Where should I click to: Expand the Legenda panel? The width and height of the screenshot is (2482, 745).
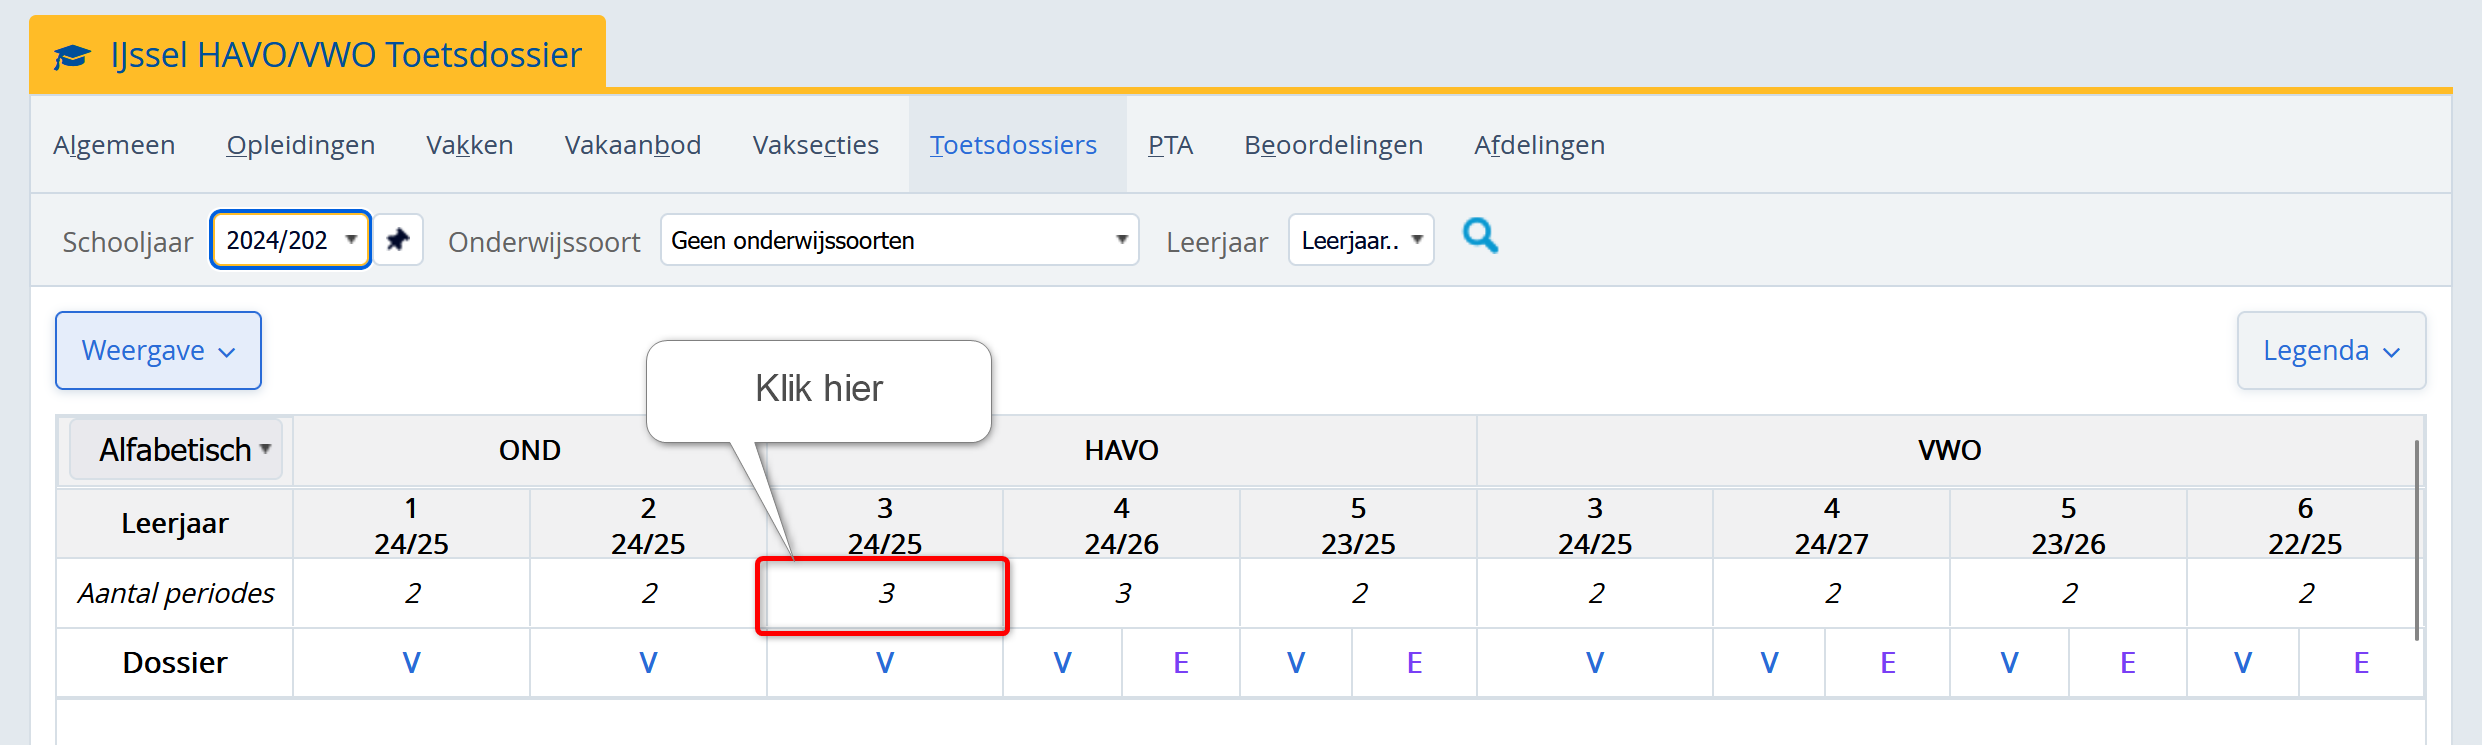pyautogui.click(x=2330, y=351)
